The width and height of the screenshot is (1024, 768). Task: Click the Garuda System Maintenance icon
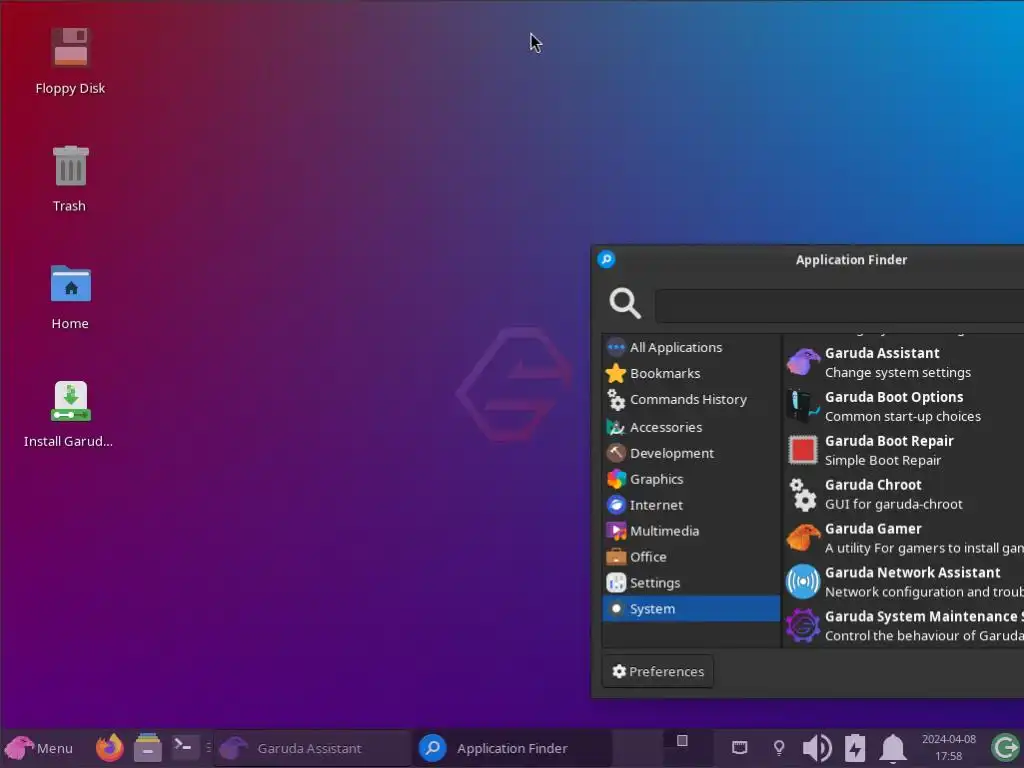pos(803,625)
